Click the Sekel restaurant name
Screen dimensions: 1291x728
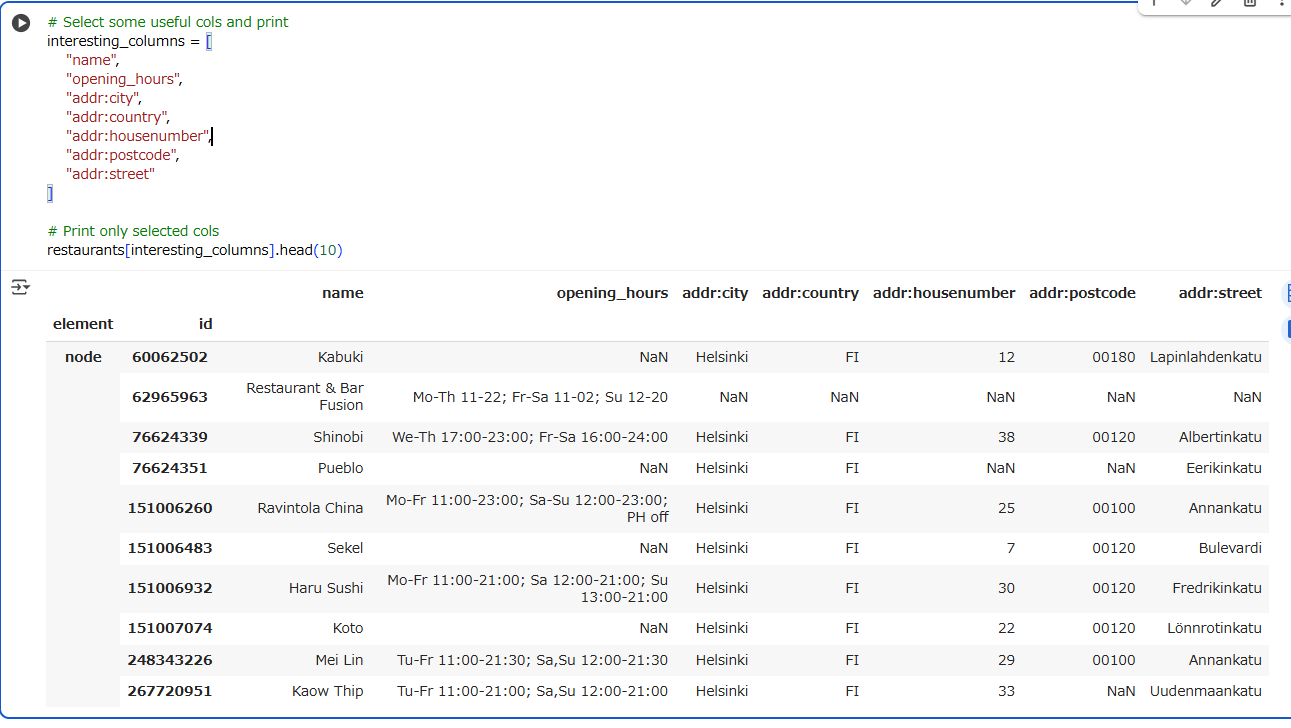tap(345, 548)
